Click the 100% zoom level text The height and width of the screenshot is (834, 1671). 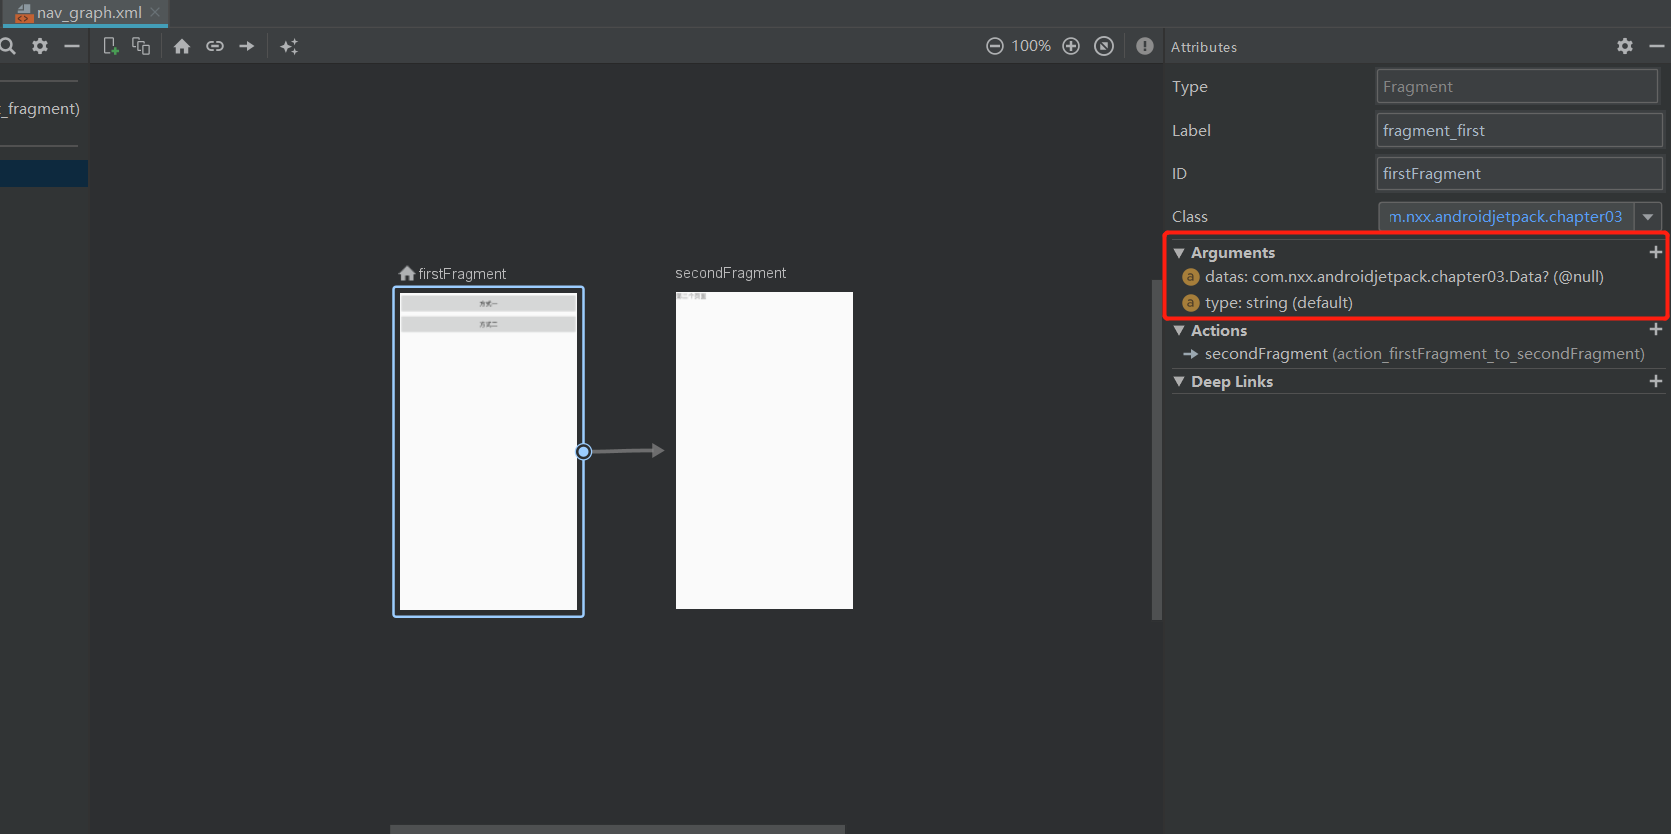pyautogui.click(x=1031, y=46)
